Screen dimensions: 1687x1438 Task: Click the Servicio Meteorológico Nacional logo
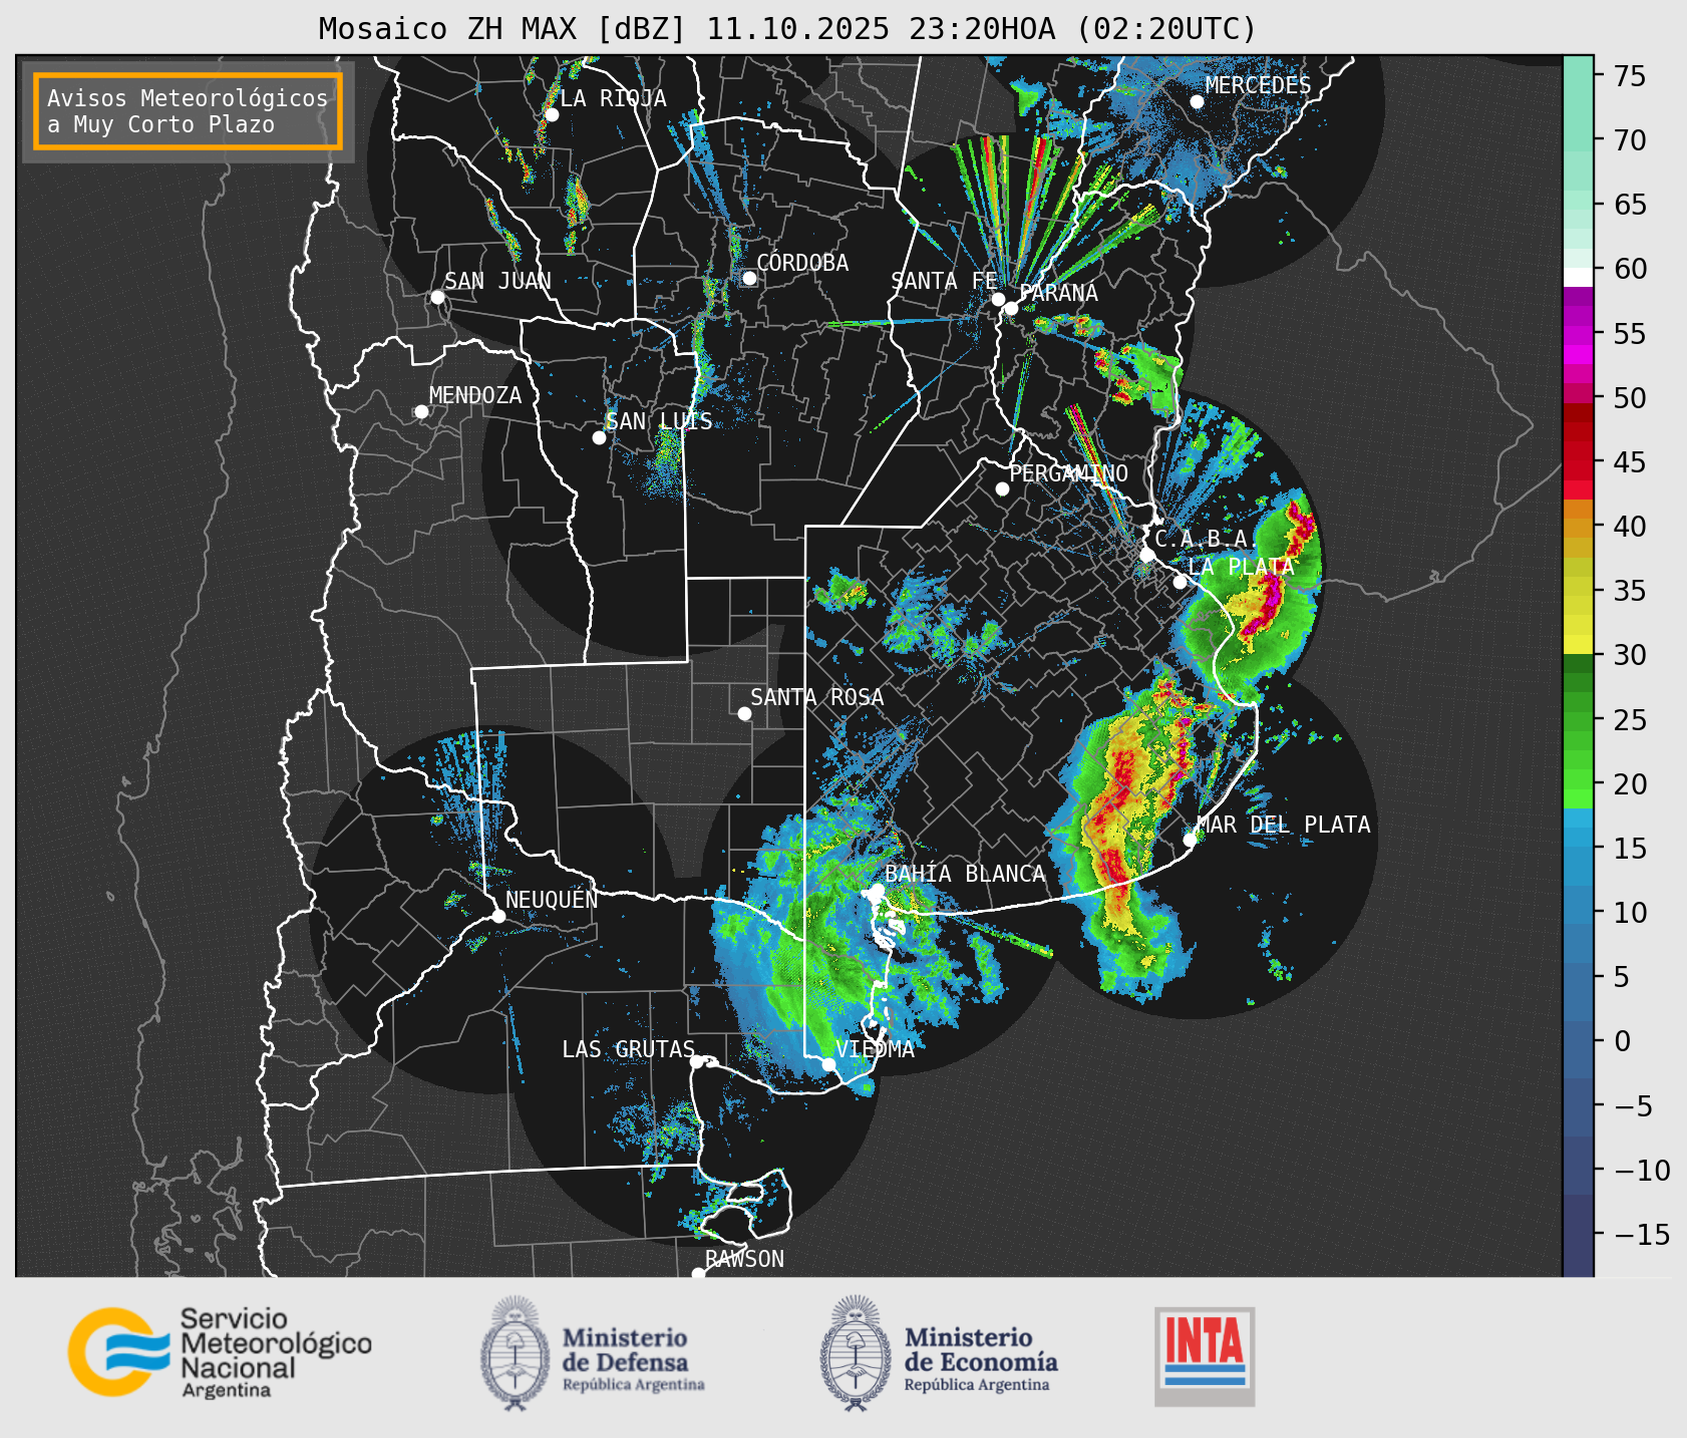[x=220, y=1352]
